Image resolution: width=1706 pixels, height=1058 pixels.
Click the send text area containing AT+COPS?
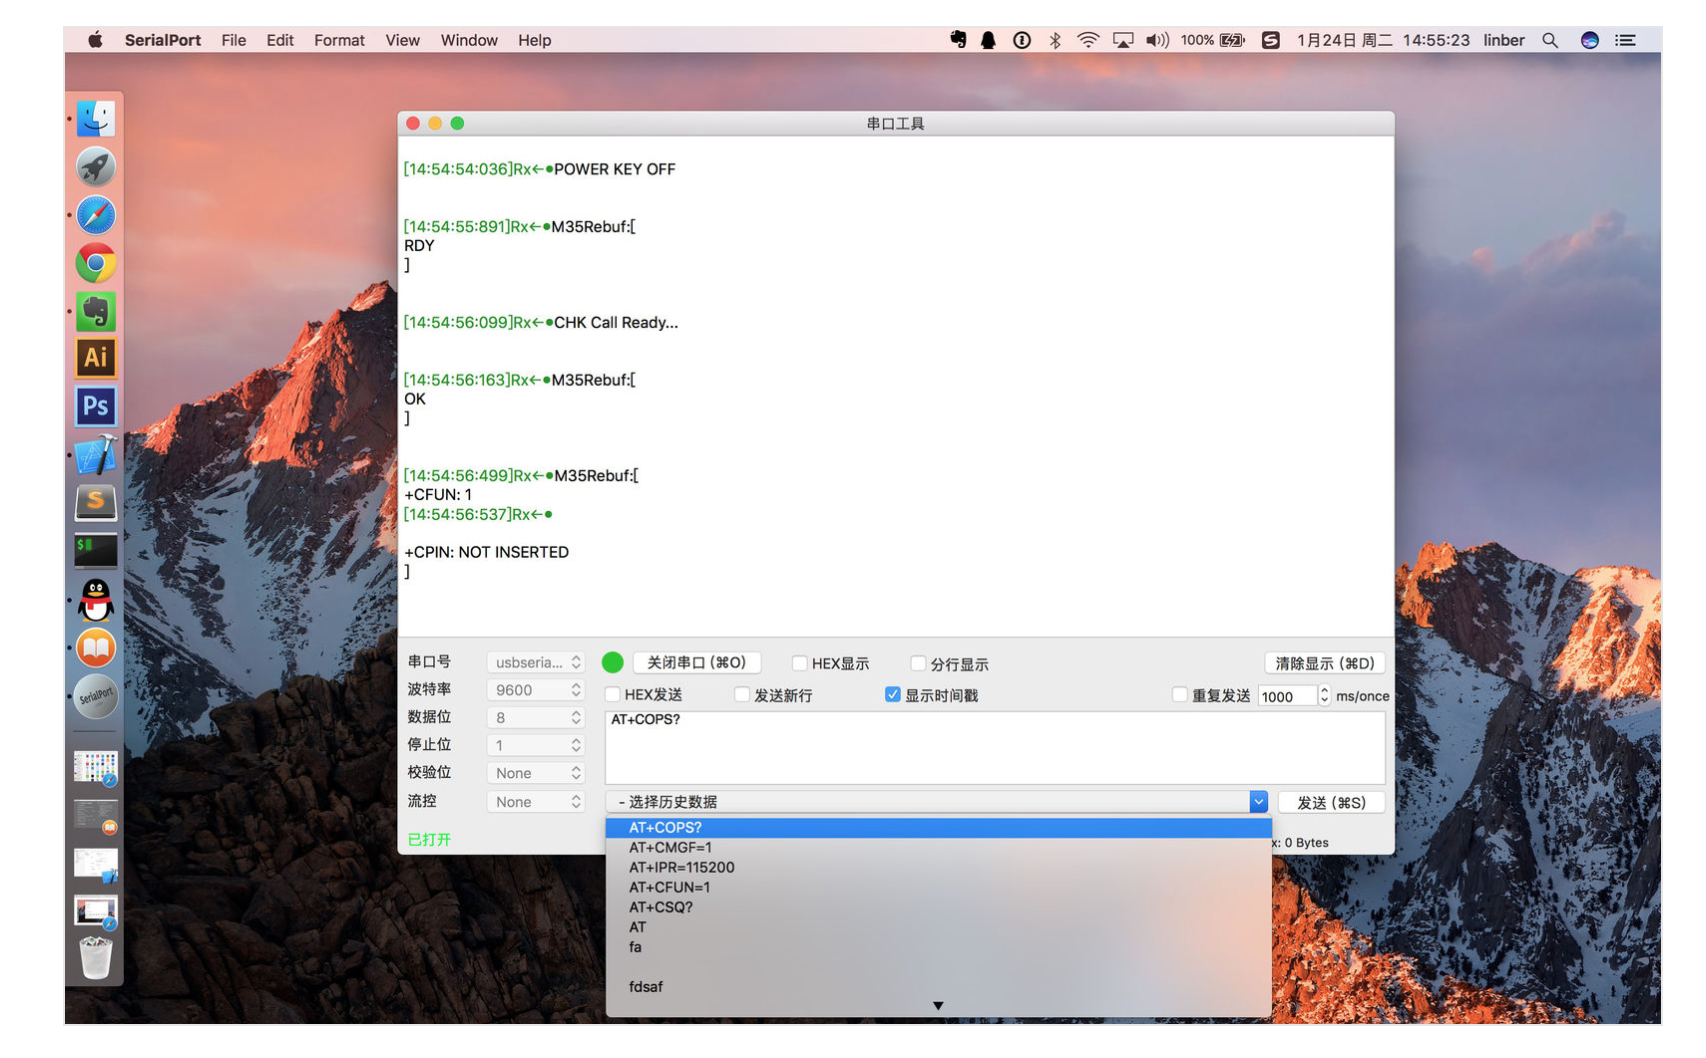(x=995, y=747)
